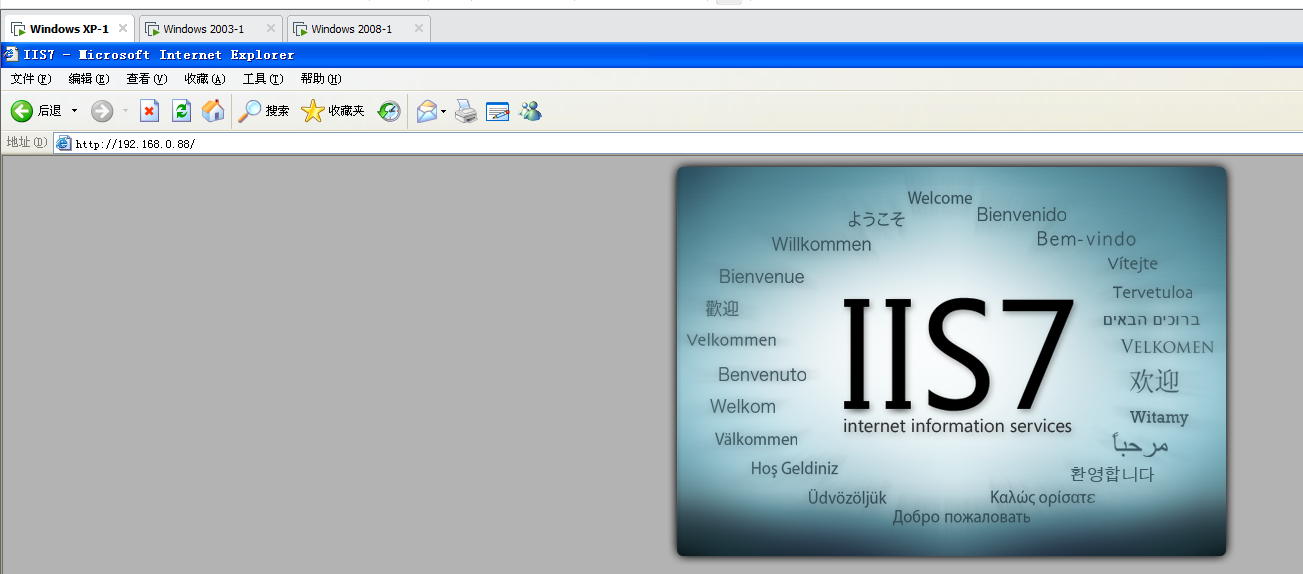Click the IE icon in title bar
Image resolution: width=1303 pixels, height=574 pixels.
click(11, 54)
